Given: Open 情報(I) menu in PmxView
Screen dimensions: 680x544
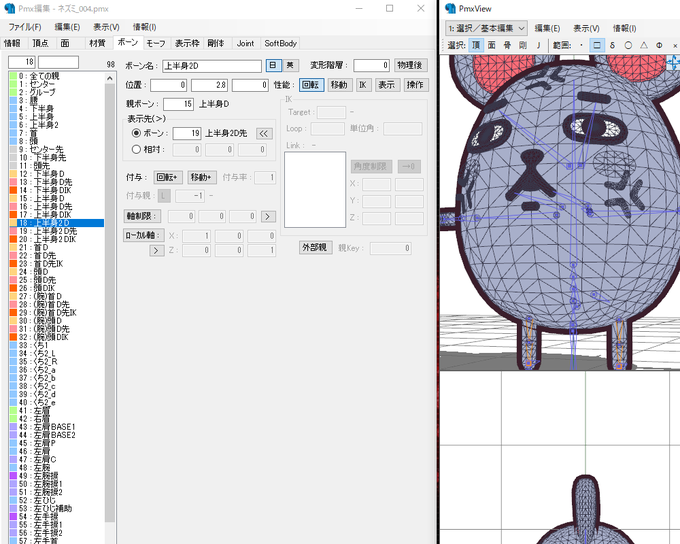Looking at the screenshot, I should pyautogui.click(x=624, y=28).
